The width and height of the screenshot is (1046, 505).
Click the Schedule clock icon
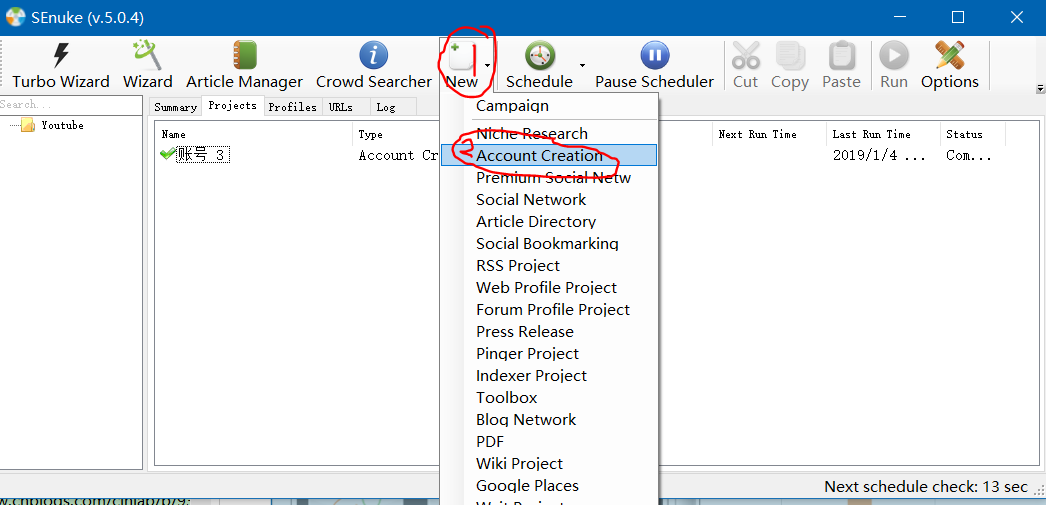pos(540,55)
